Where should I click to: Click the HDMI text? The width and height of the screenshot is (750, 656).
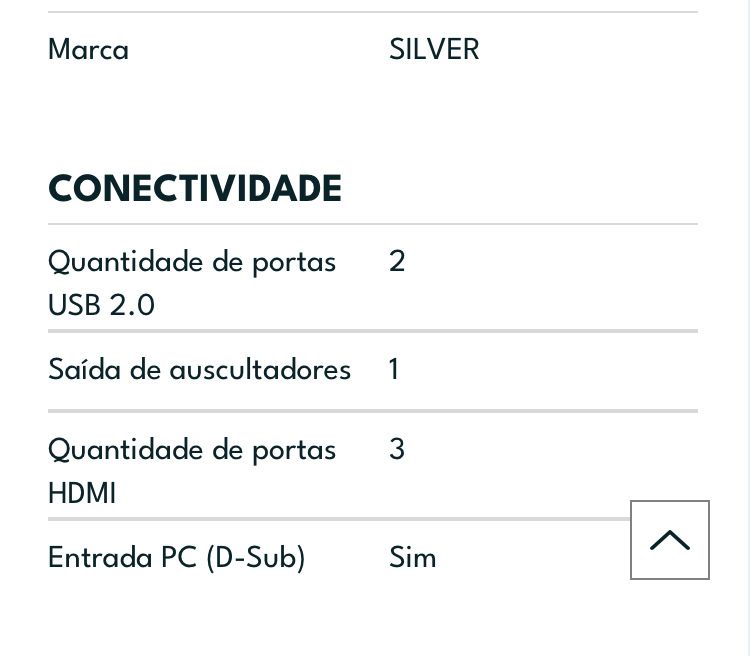(82, 493)
